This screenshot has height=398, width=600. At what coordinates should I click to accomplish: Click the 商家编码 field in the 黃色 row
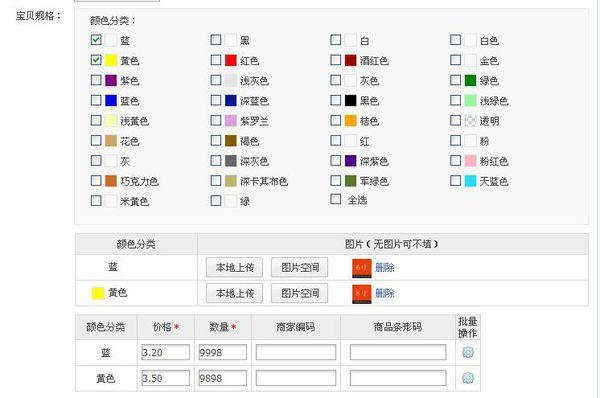[296, 378]
